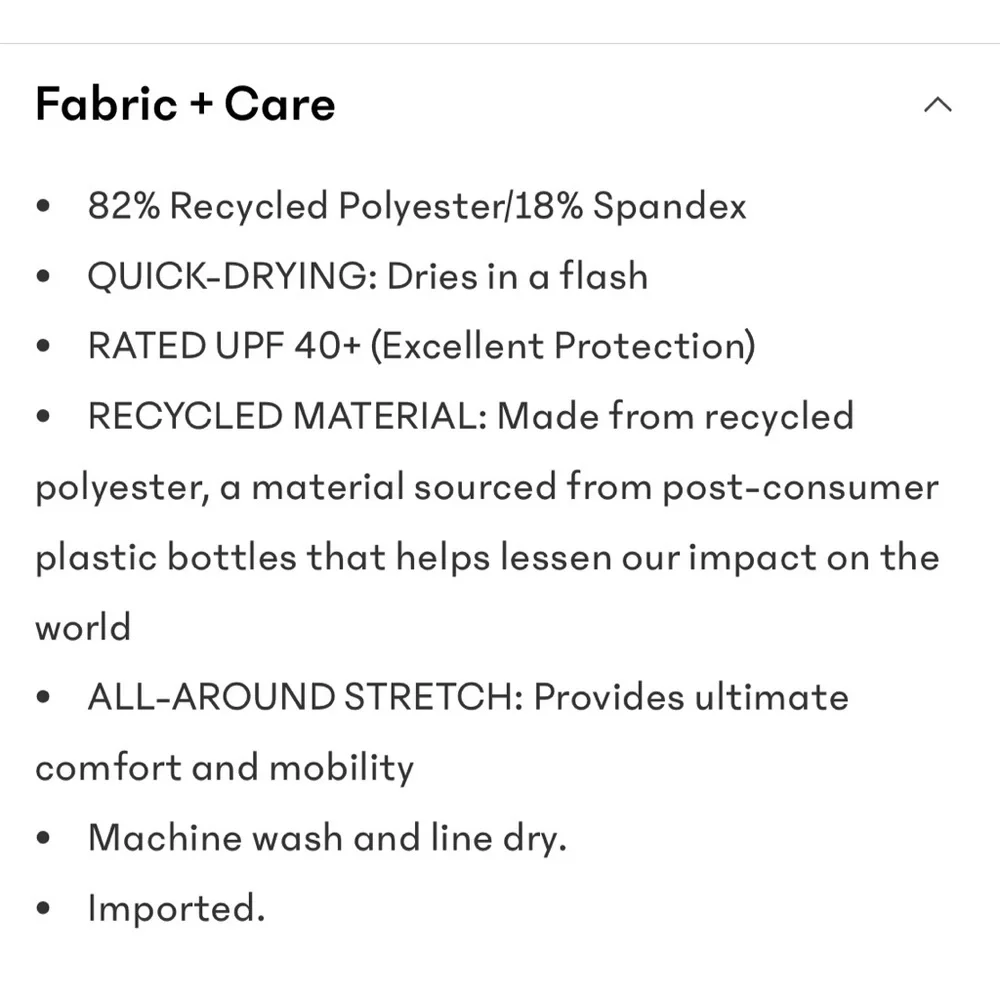Click the Imported bullet text
The height and width of the screenshot is (1000, 1000).
click(176, 908)
